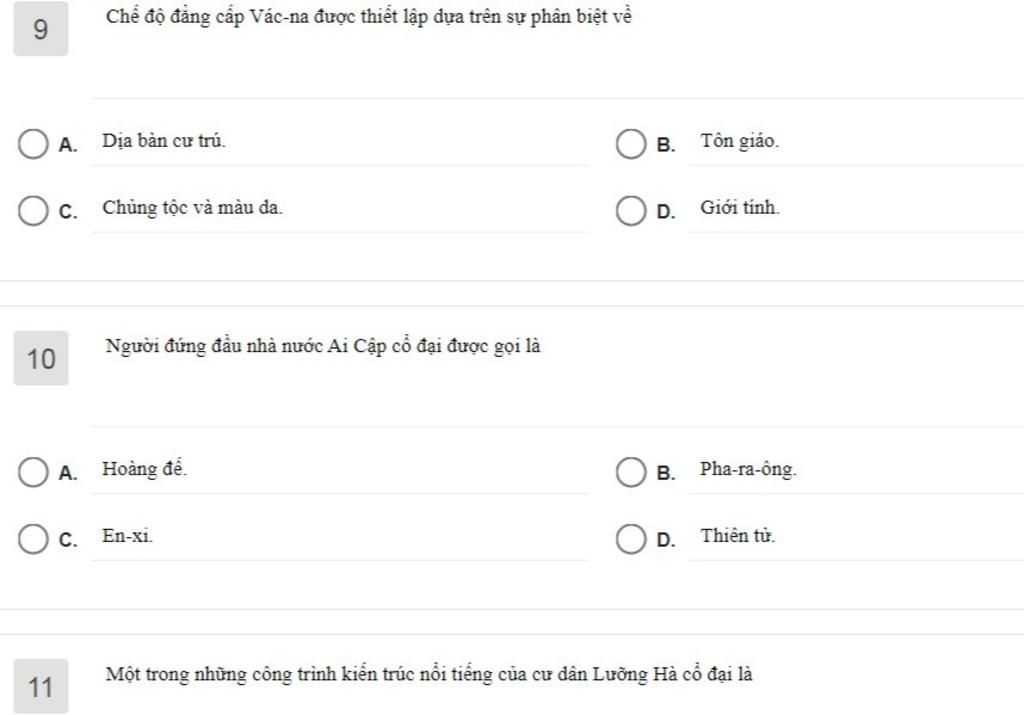The image size is (1024, 715).
Task: Select radio button A for question 10
Action: click(33, 472)
